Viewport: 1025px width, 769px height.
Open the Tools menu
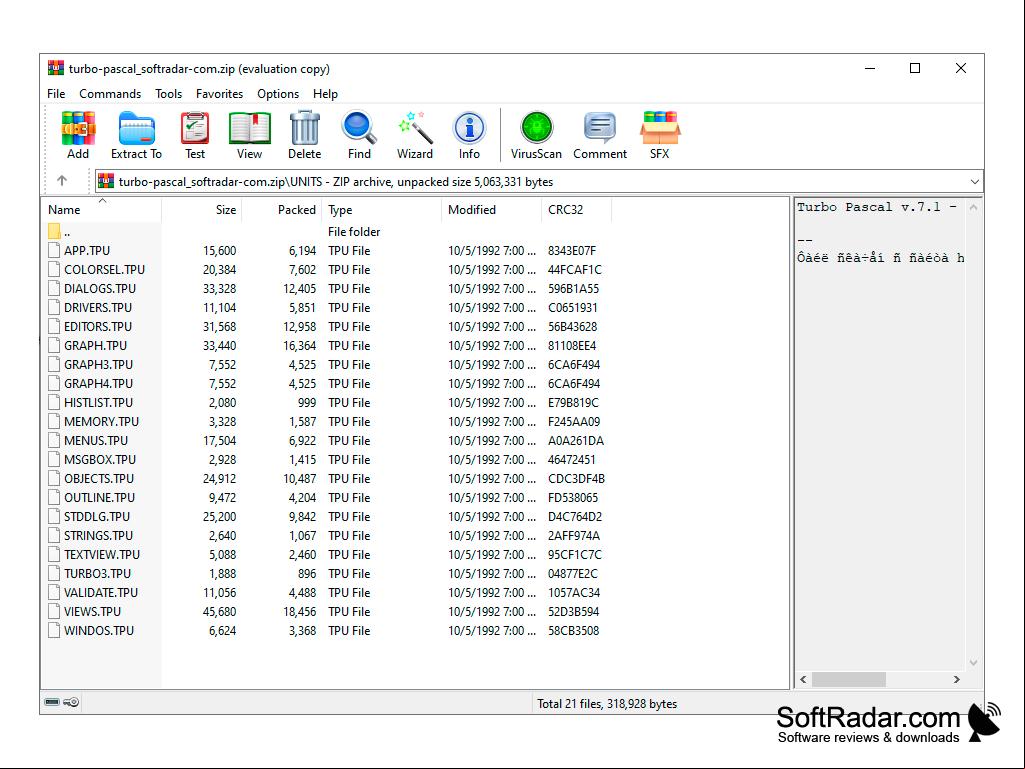[x=168, y=94]
